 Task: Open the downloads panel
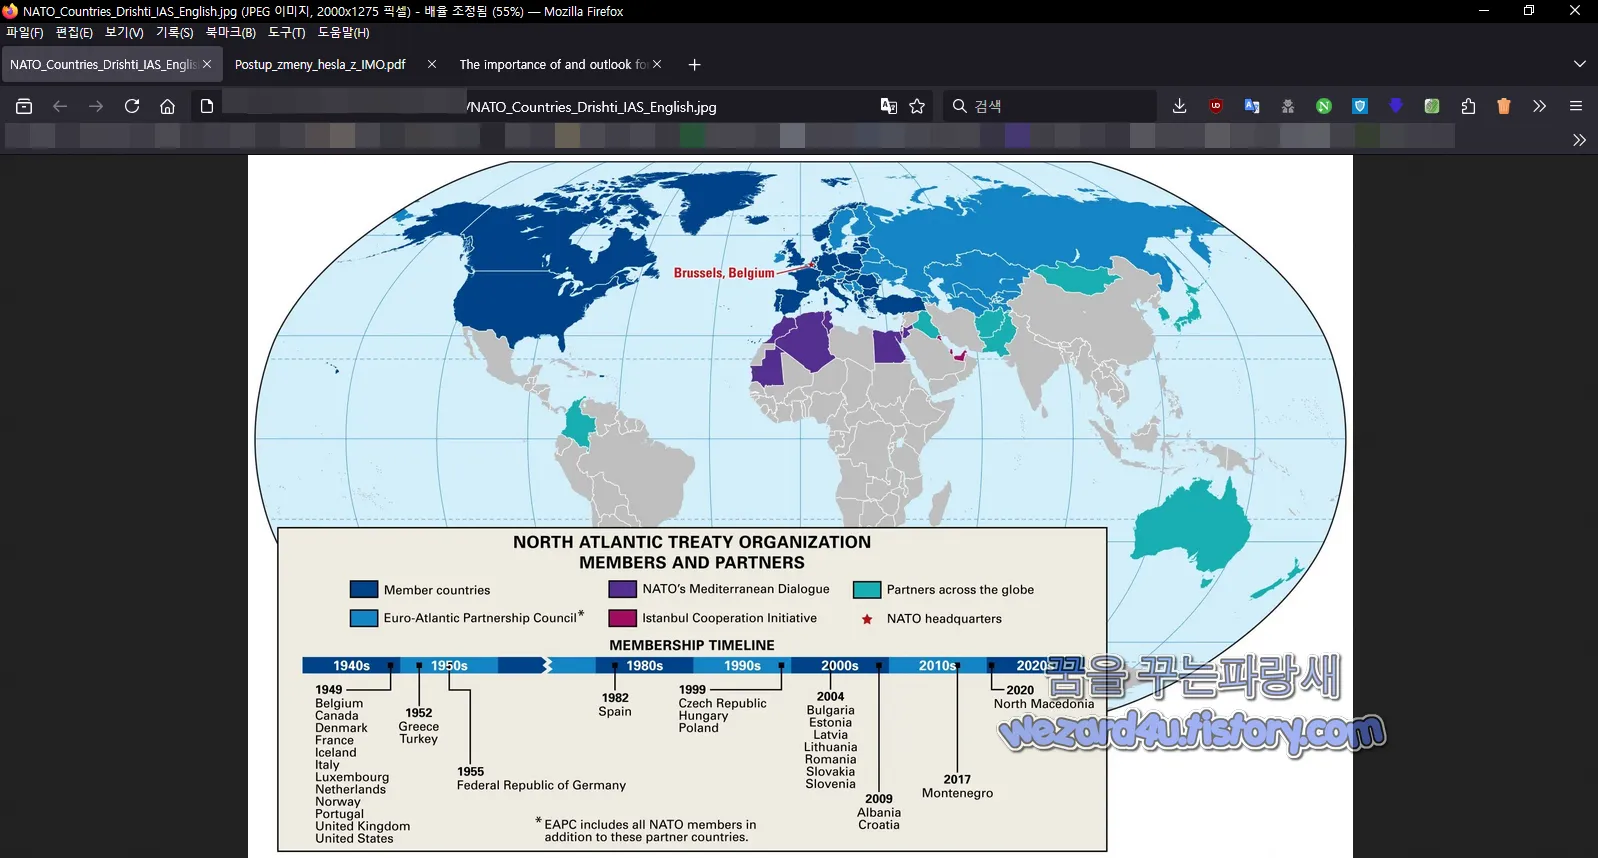pyautogui.click(x=1180, y=106)
